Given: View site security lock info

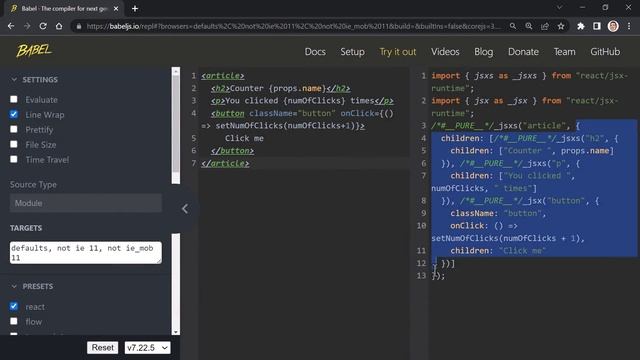Looking at the screenshot, I should [x=79, y=26].
